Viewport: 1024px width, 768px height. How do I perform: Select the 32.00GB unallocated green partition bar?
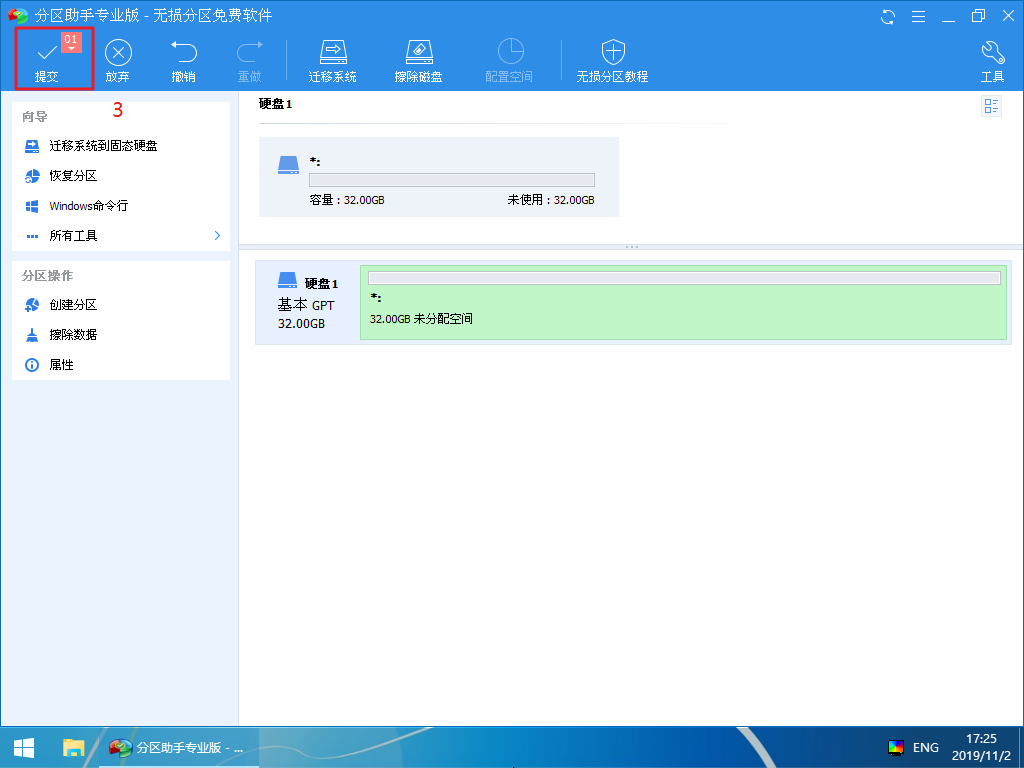point(683,304)
